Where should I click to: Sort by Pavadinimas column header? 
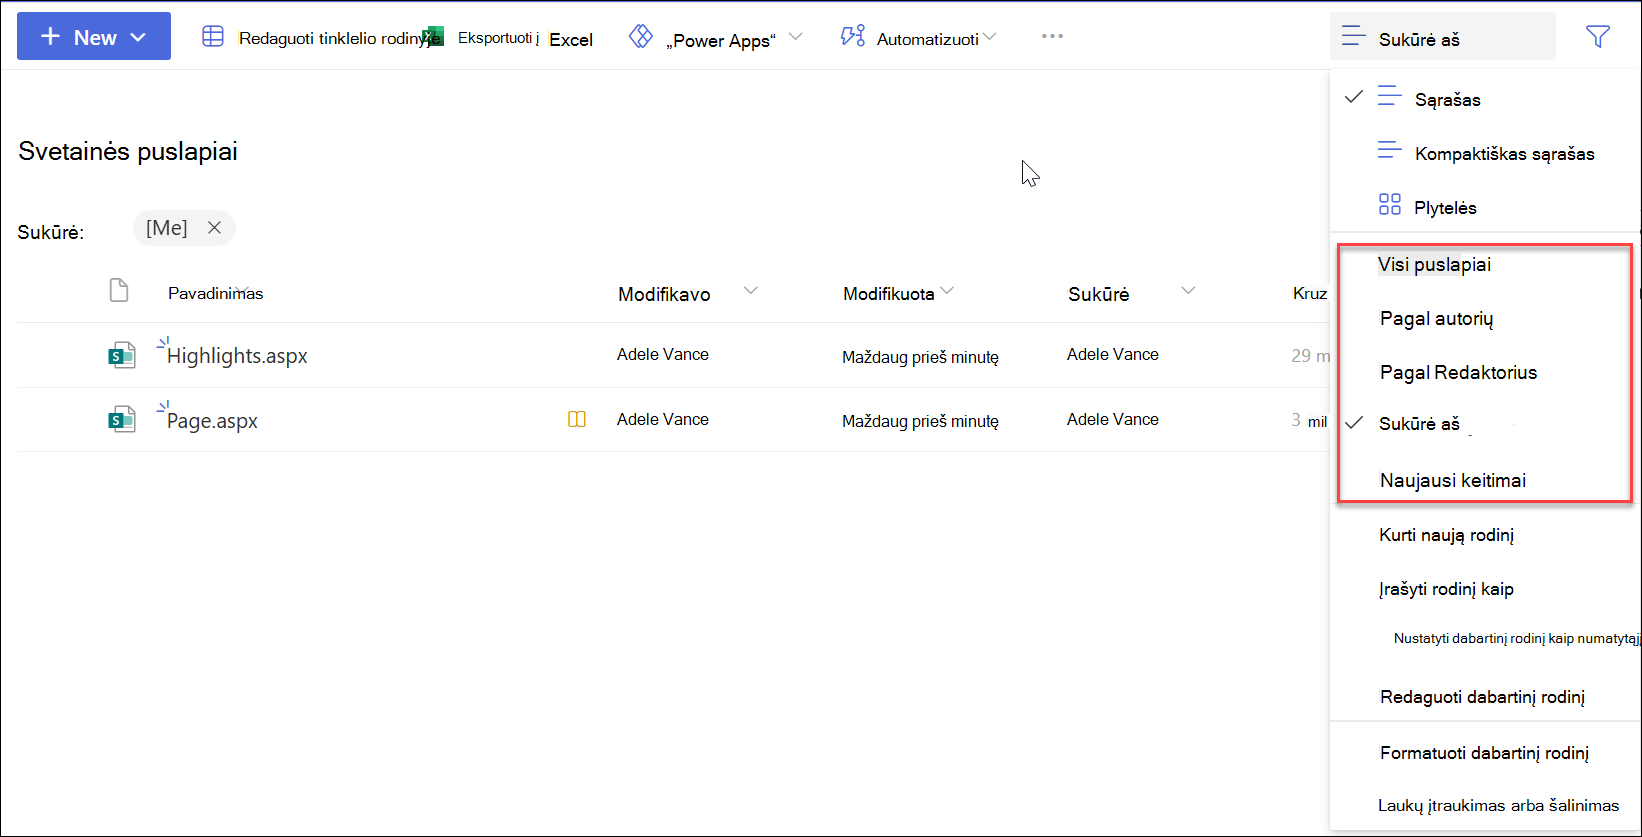pyautogui.click(x=215, y=293)
